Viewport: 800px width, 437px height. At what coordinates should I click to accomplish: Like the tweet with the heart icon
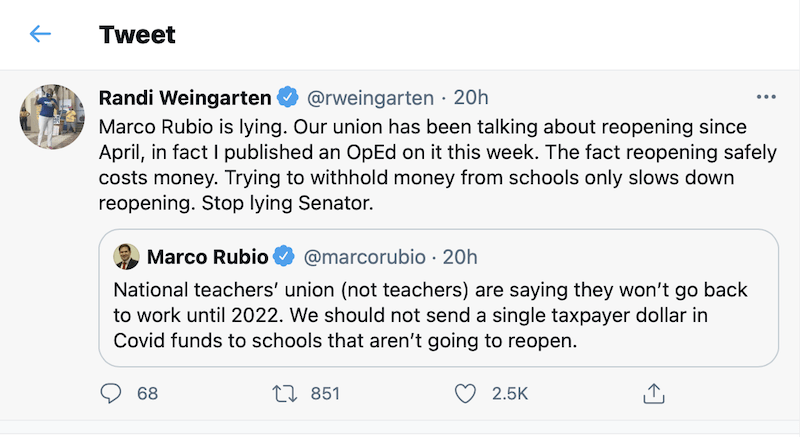[x=465, y=393]
